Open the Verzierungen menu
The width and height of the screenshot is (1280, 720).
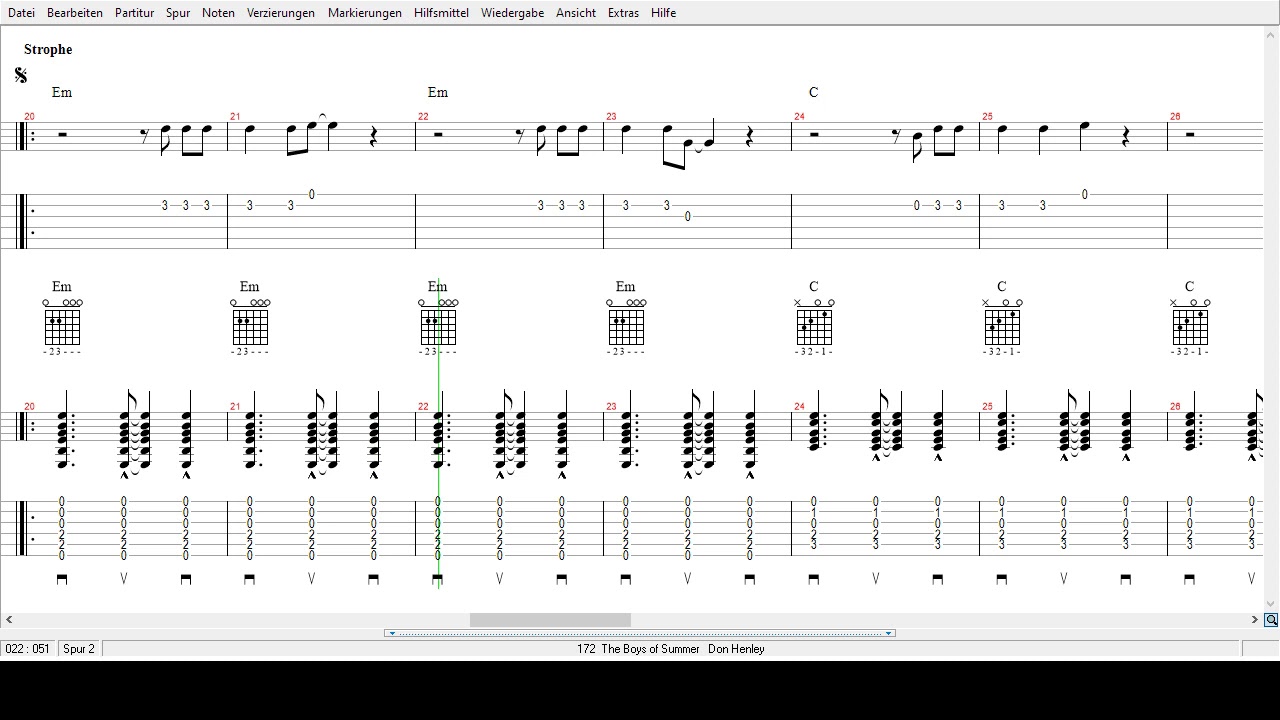(x=281, y=13)
